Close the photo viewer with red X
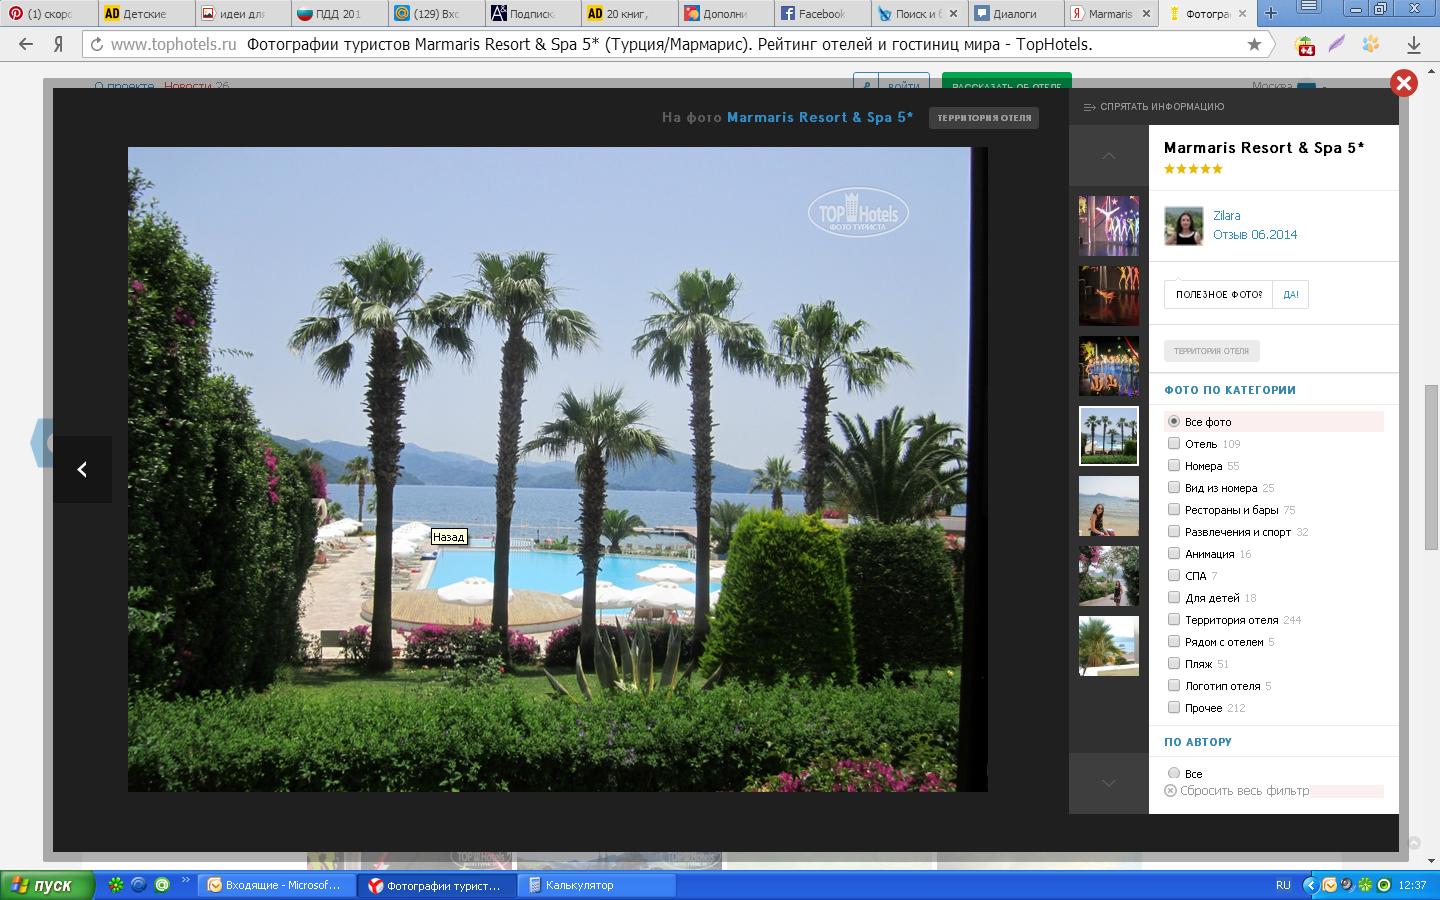Viewport: 1440px width, 900px height. (x=1404, y=83)
